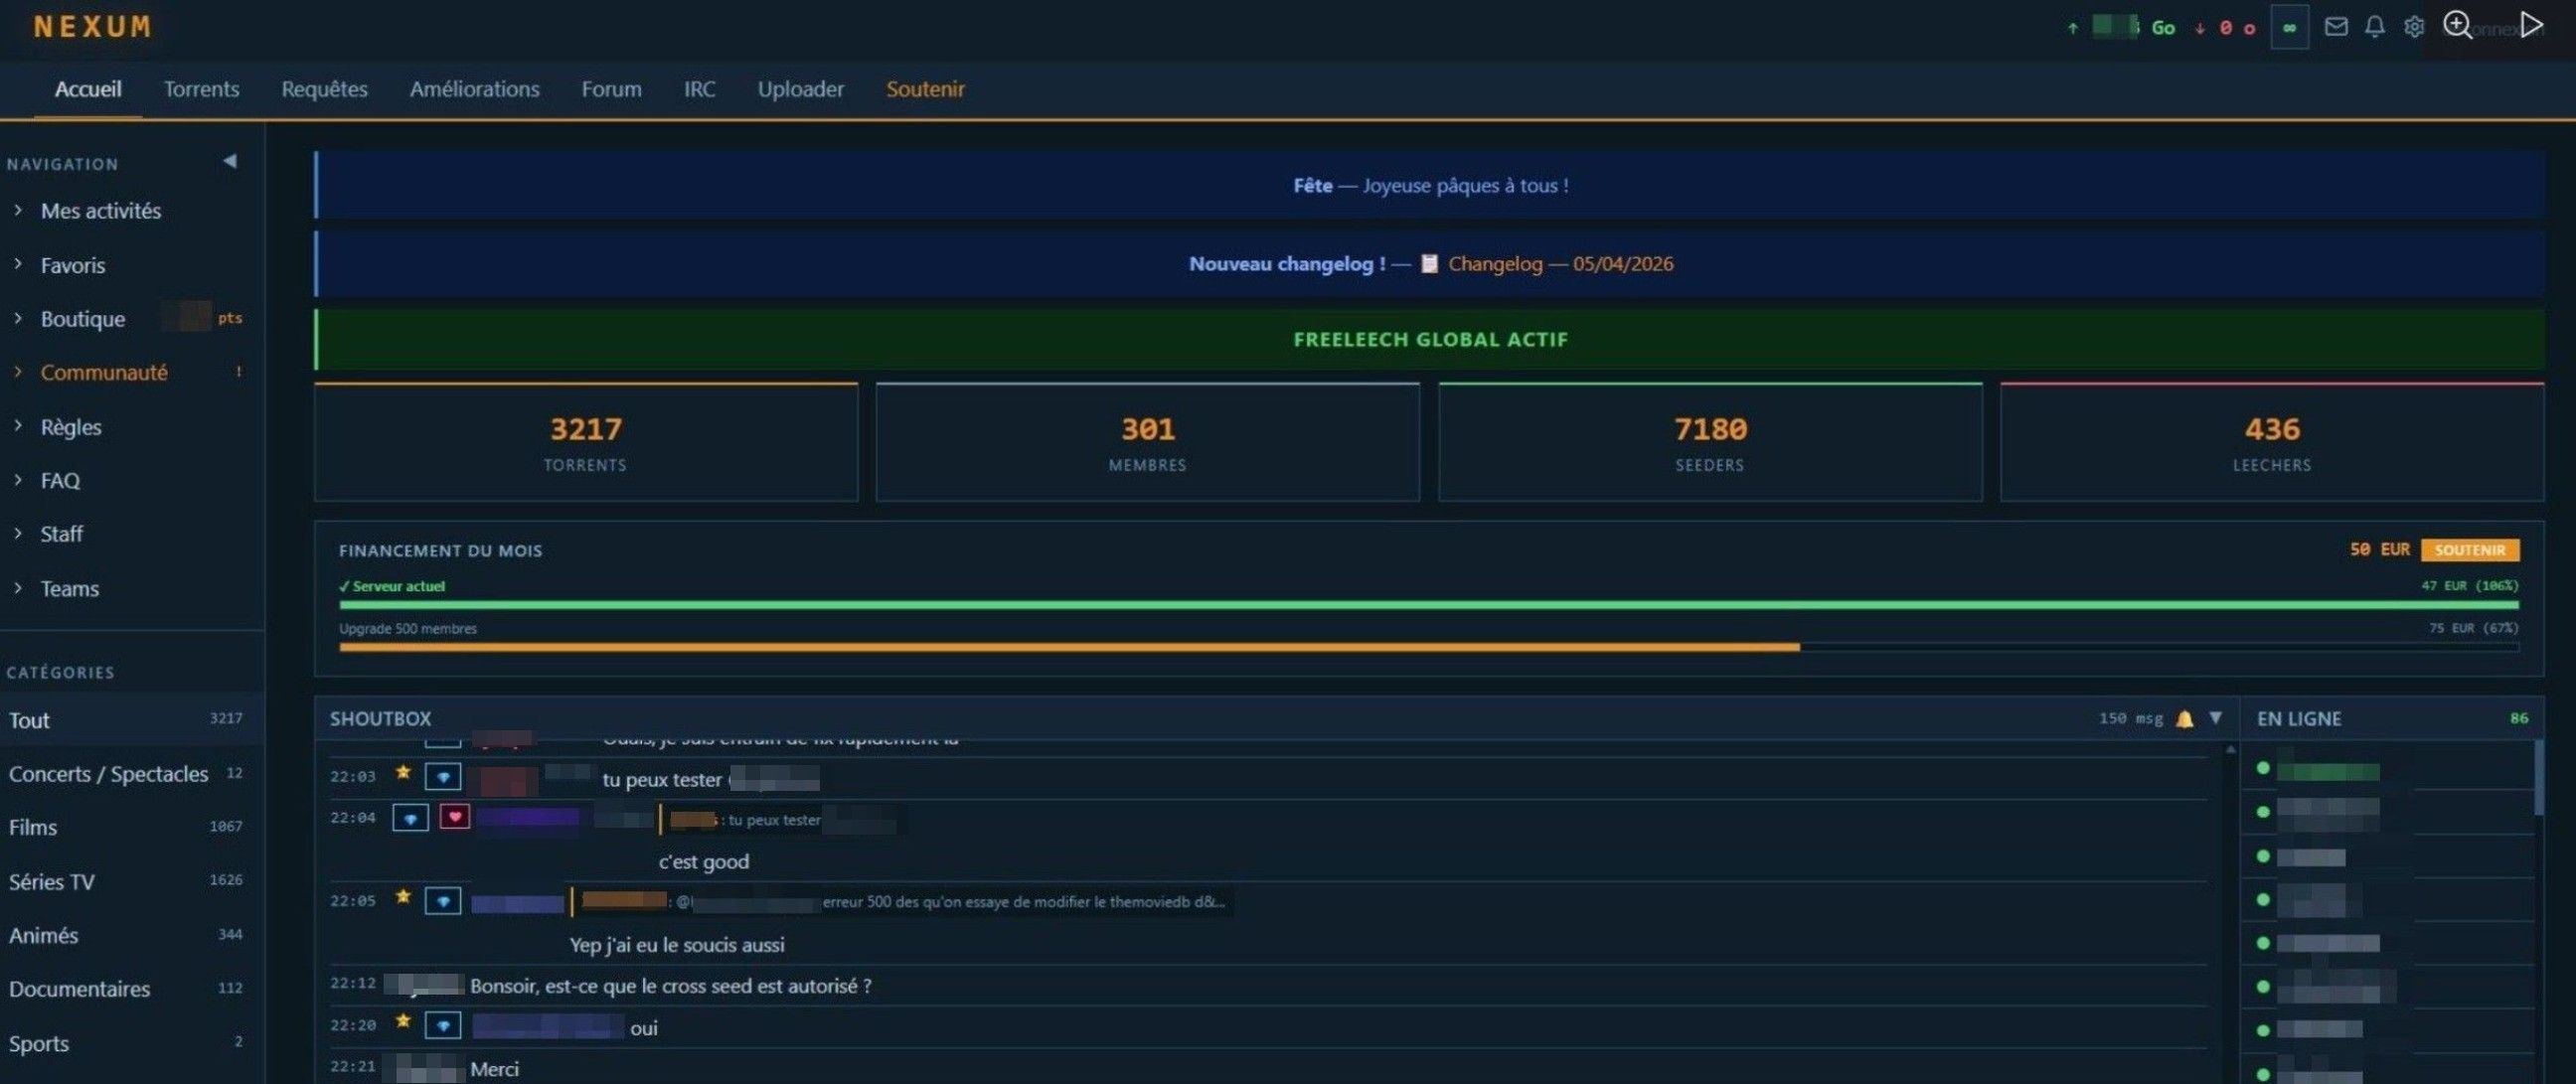Expand the Communauté section
The height and width of the screenshot is (1084, 2576).
coord(104,372)
